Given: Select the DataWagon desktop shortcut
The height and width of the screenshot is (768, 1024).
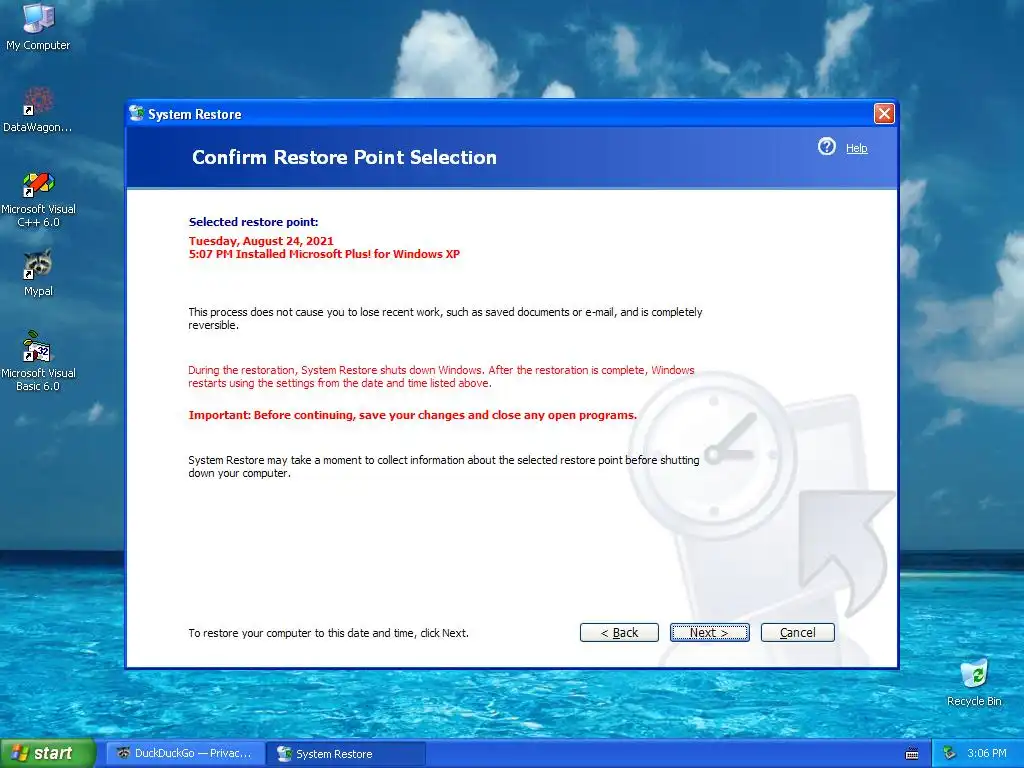Looking at the screenshot, I should click(x=38, y=109).
